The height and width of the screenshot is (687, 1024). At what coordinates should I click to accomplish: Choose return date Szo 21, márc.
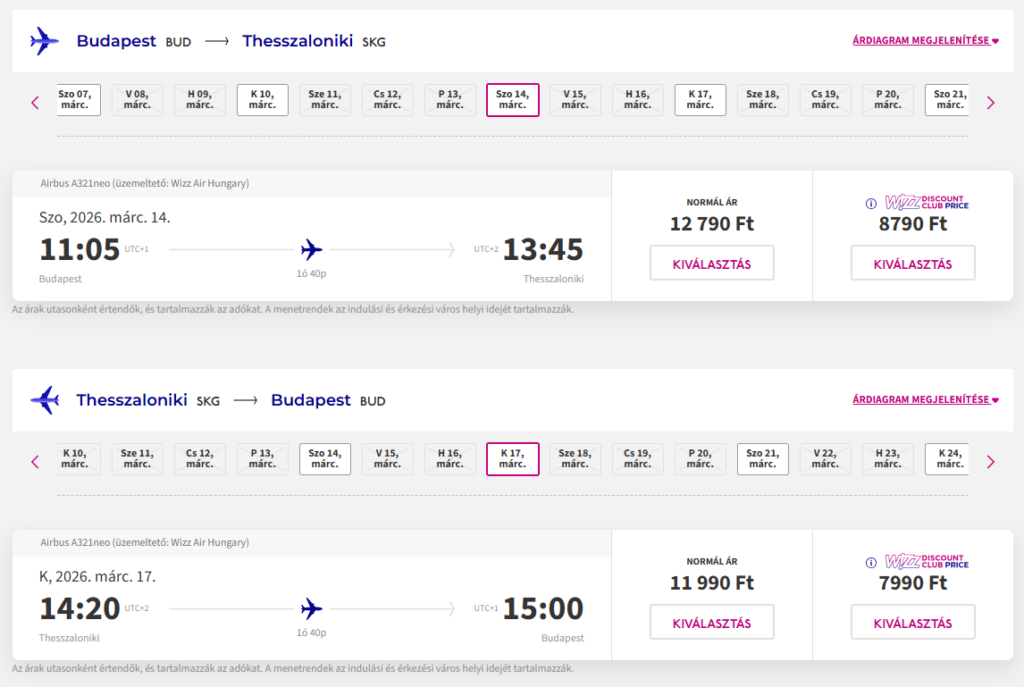tap(762, 459)
